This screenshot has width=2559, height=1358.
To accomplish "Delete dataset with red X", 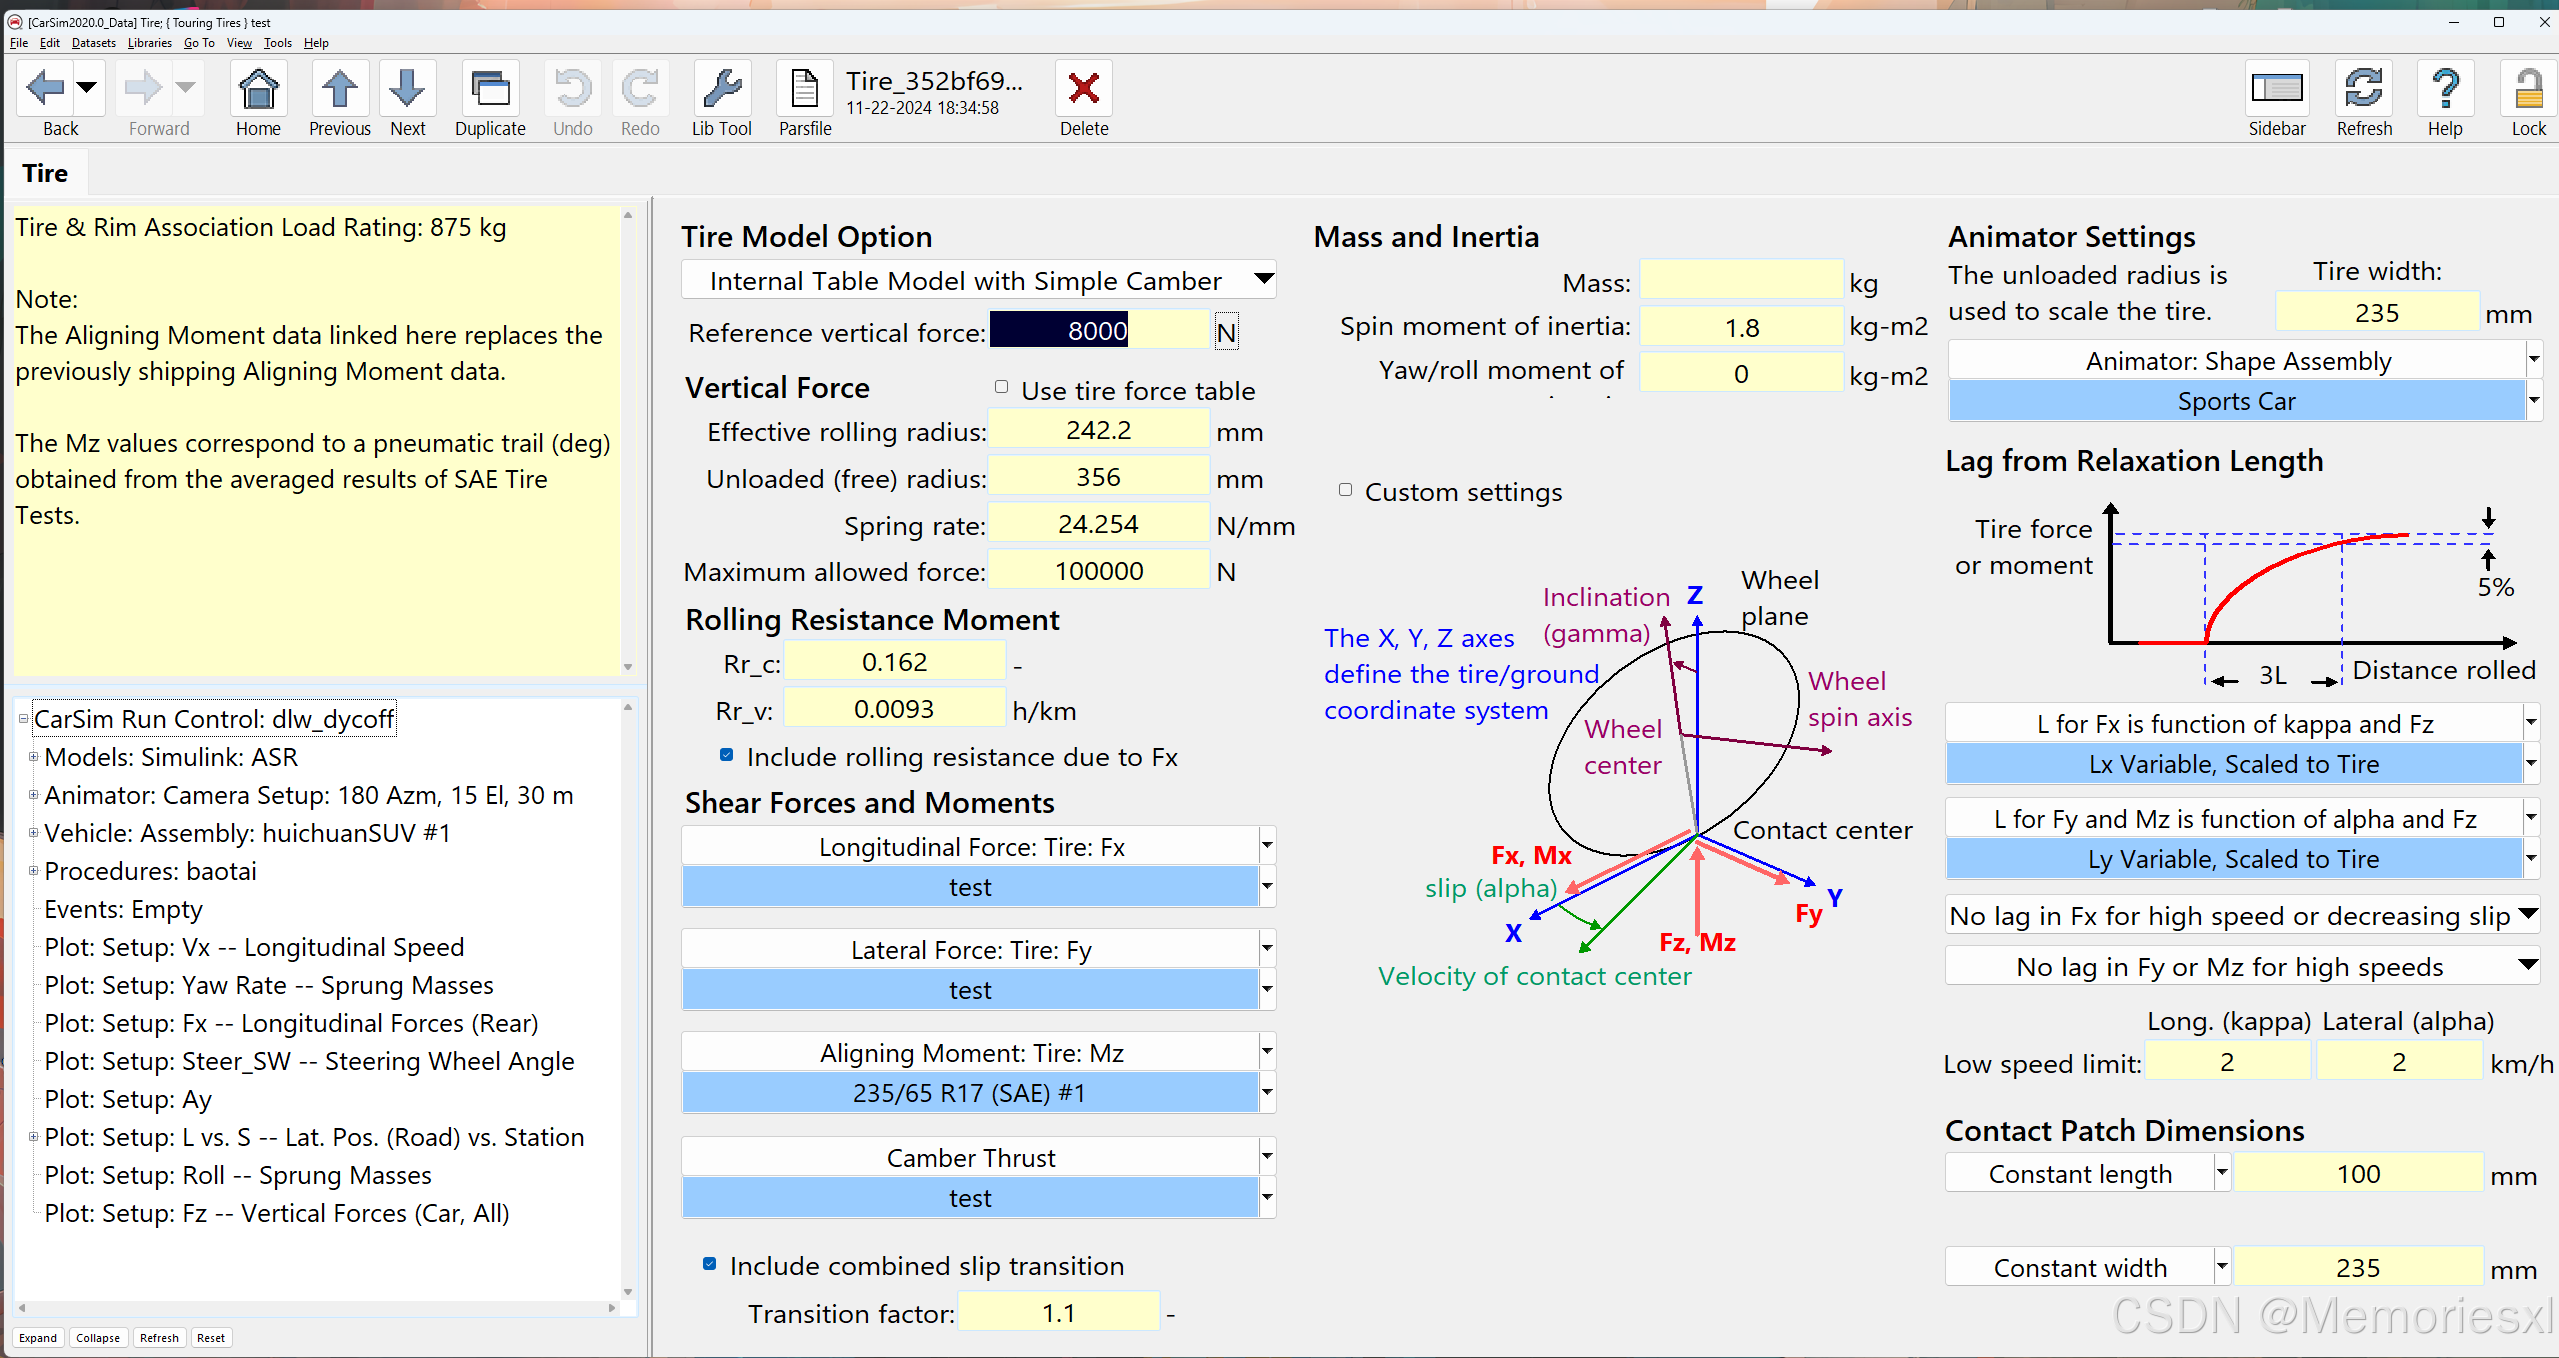I will pyautogui.click(x=1083, y=90).
